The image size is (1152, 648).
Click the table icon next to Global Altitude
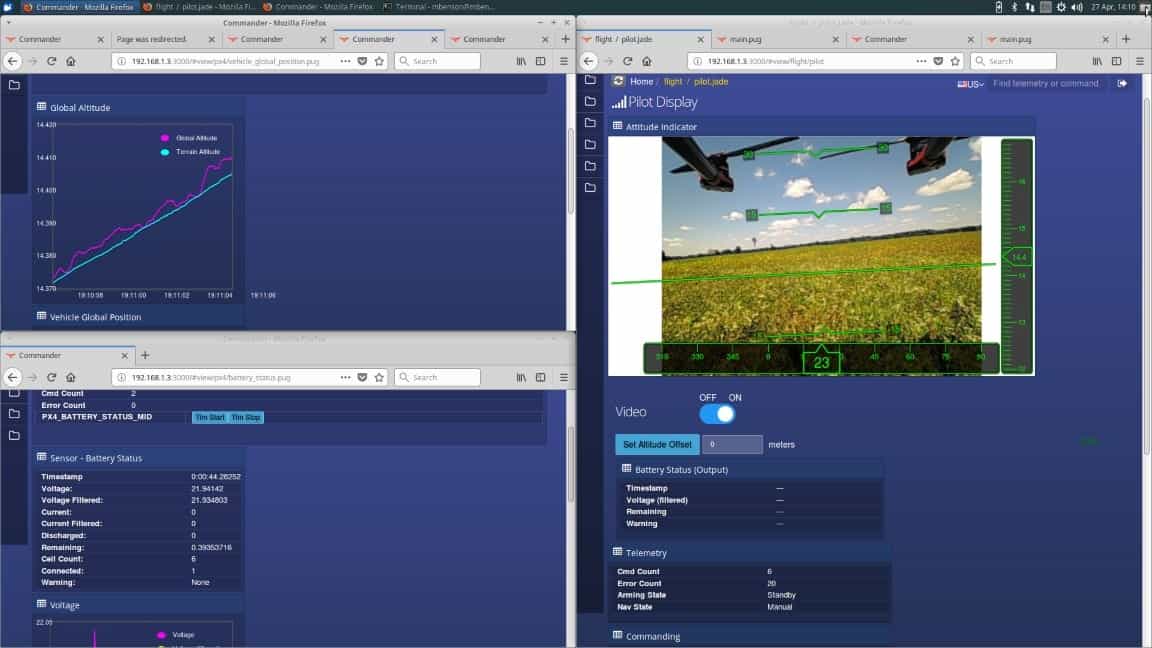[42, 107]
